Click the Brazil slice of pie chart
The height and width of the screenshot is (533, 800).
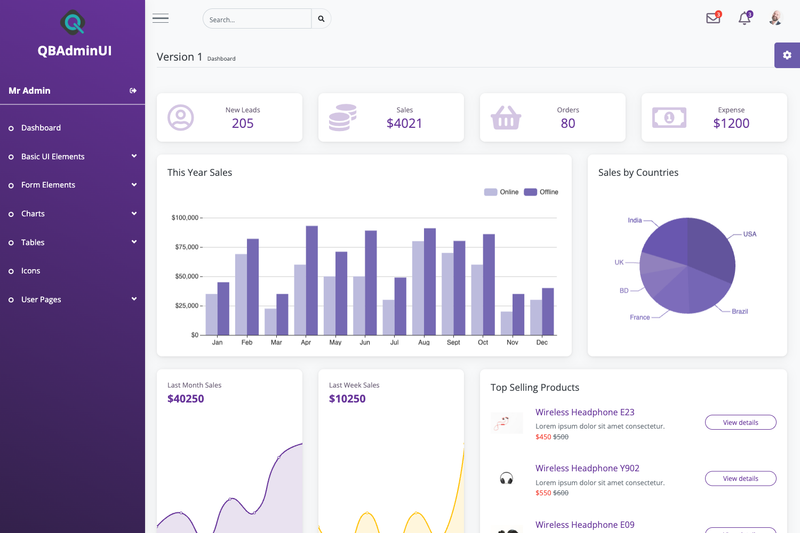(x=707, y=290)
